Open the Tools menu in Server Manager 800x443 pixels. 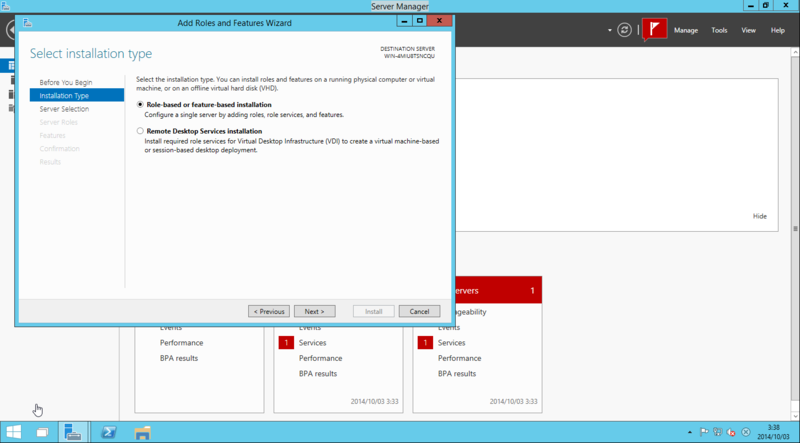(x=719, y=30)
